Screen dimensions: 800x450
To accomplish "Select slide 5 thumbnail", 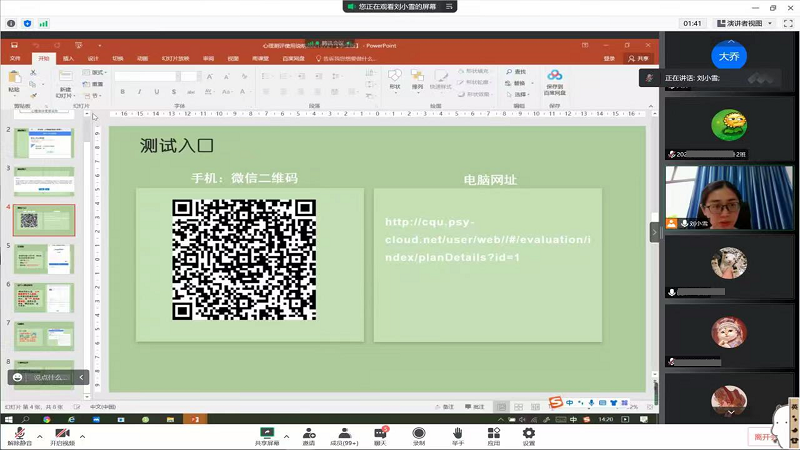I will (44, 259).
